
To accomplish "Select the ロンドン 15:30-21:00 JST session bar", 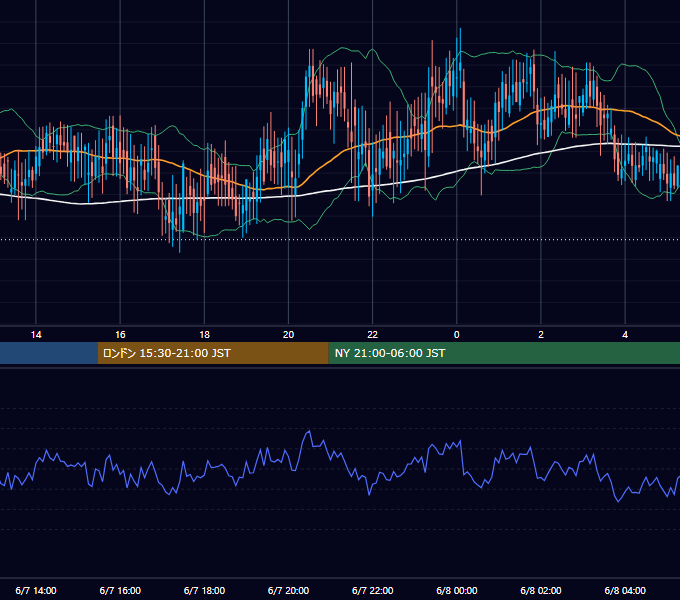I will [x=213, y=353].
